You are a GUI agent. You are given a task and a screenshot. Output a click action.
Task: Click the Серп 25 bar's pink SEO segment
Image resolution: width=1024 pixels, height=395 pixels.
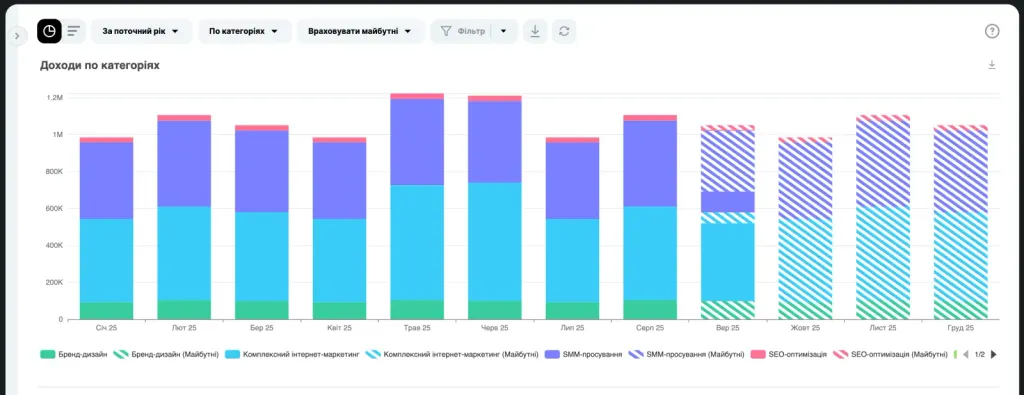(650, 118)
